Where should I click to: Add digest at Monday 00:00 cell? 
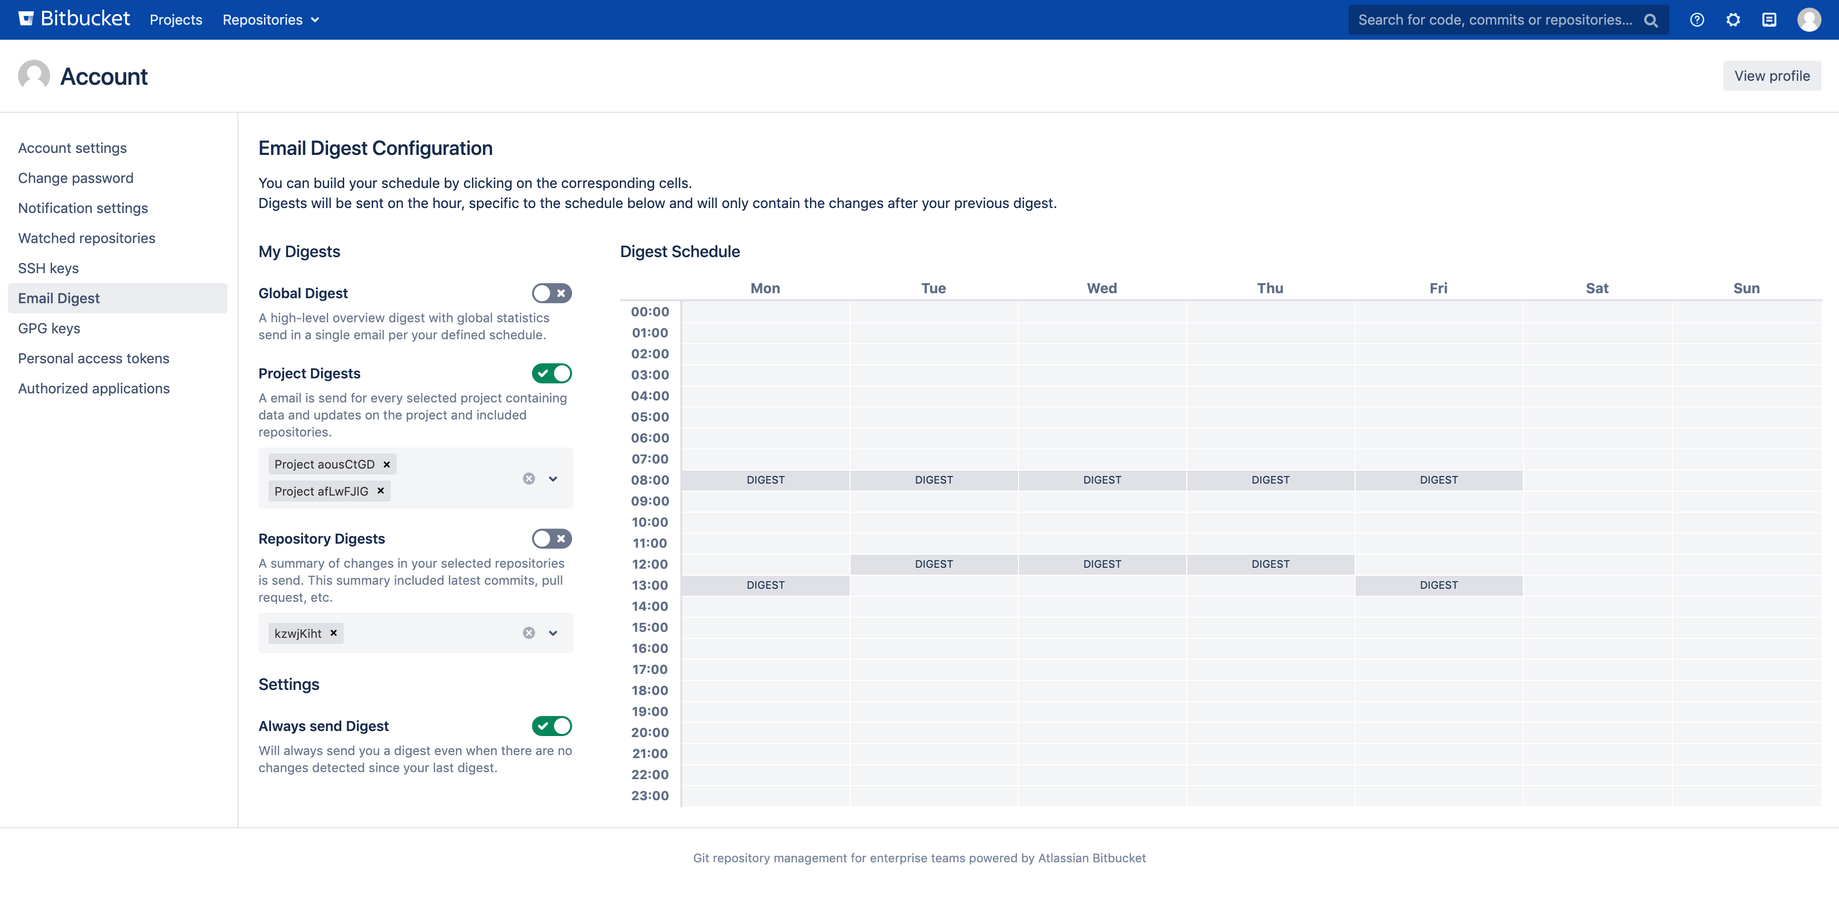[x=766, y=312]
